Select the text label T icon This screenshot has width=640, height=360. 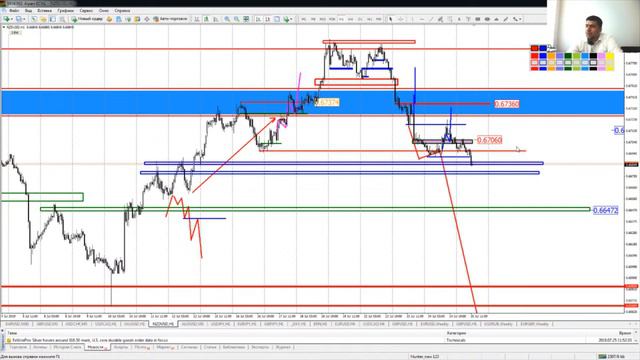(x=468, y=19)
